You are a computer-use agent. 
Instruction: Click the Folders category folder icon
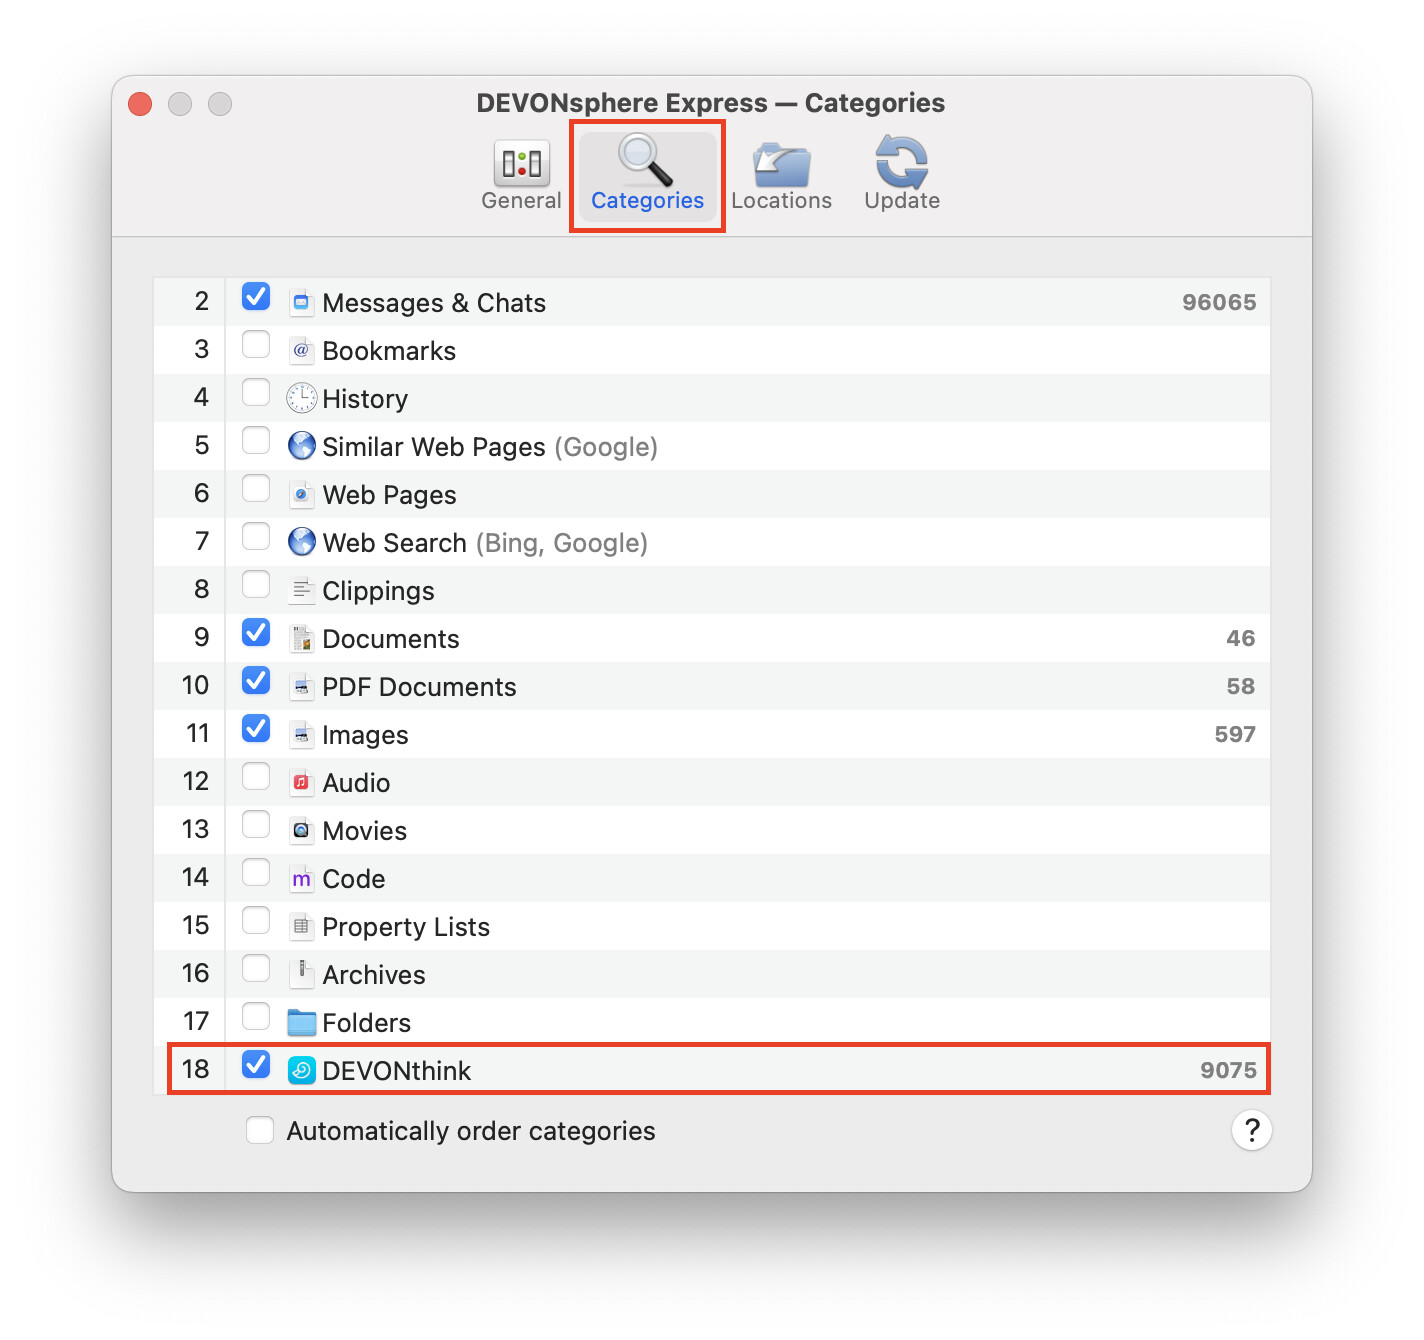point(301,1022)
